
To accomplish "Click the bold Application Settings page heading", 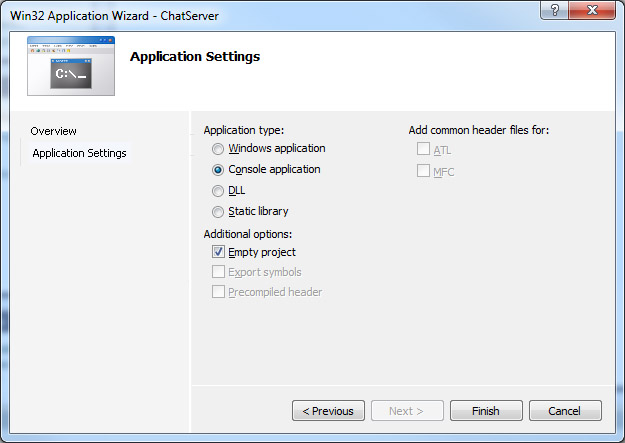I will tap(195, 57).
